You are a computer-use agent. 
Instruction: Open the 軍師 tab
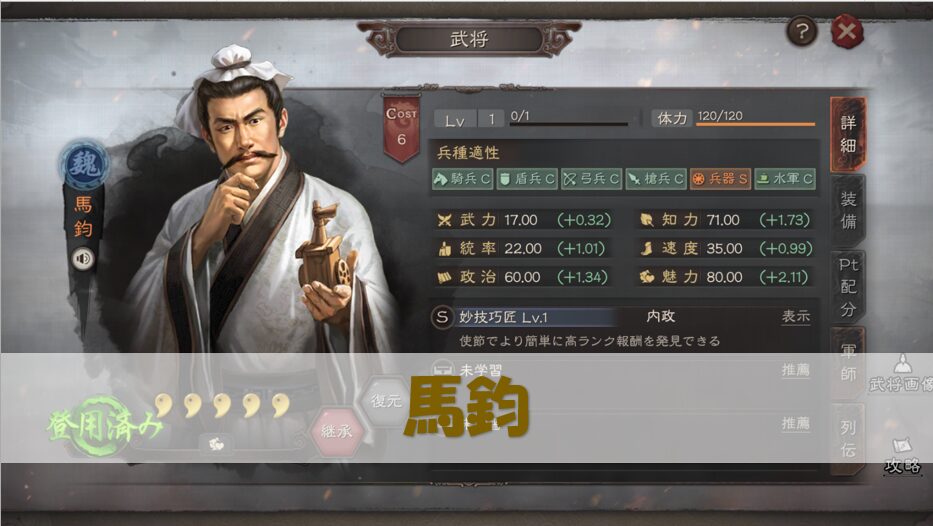pyautogui.click(x=848, y=362)
